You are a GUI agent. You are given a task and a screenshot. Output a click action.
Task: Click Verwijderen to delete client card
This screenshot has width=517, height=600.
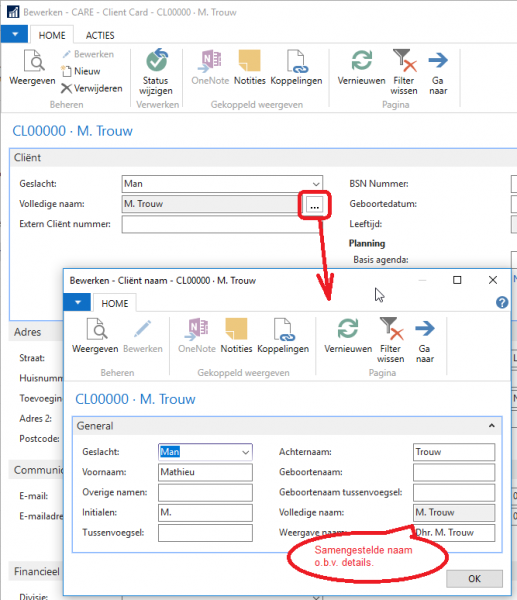pyautogui.click(x=92, y=88)
